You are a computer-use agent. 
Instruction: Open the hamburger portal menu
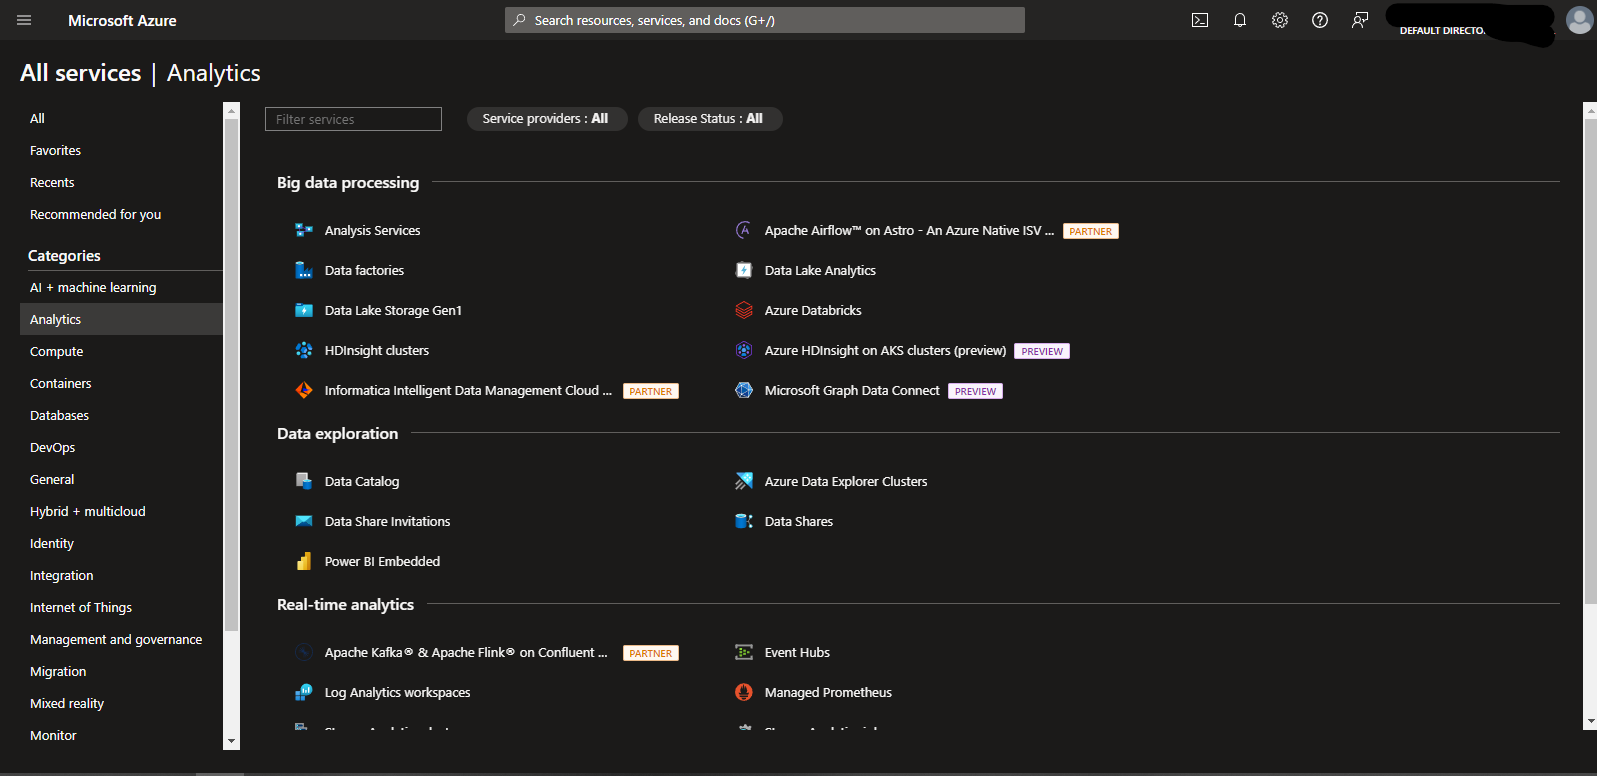pyautogui.click(x=24, y=20)
